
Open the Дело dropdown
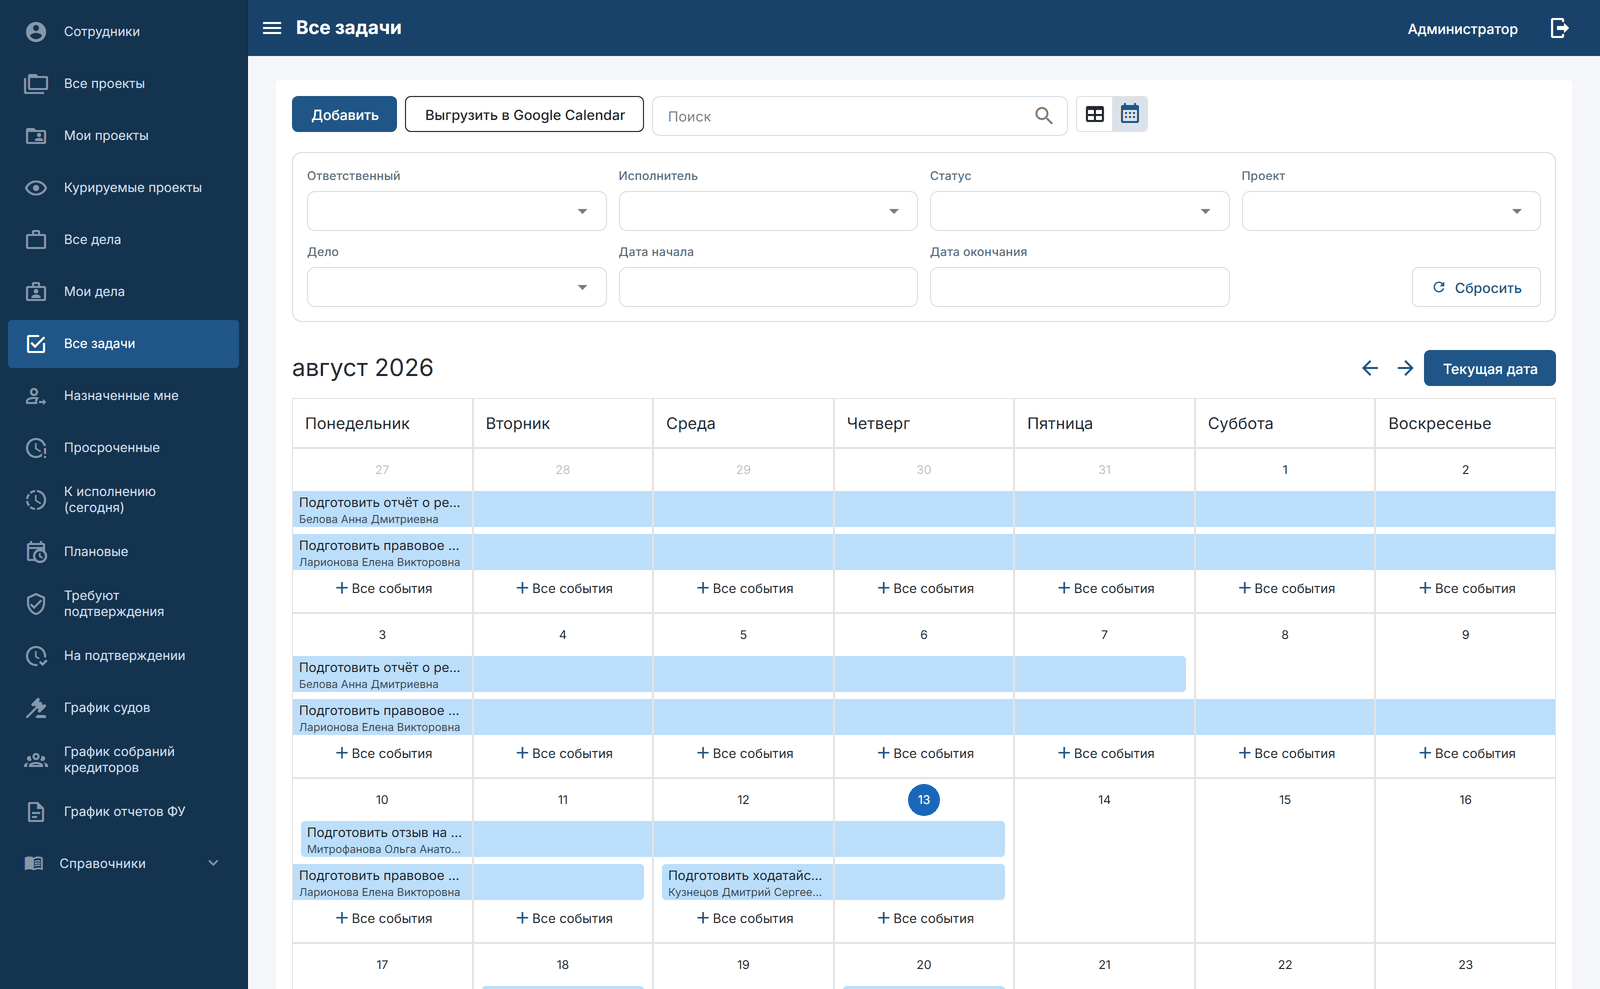pos(457,287)
